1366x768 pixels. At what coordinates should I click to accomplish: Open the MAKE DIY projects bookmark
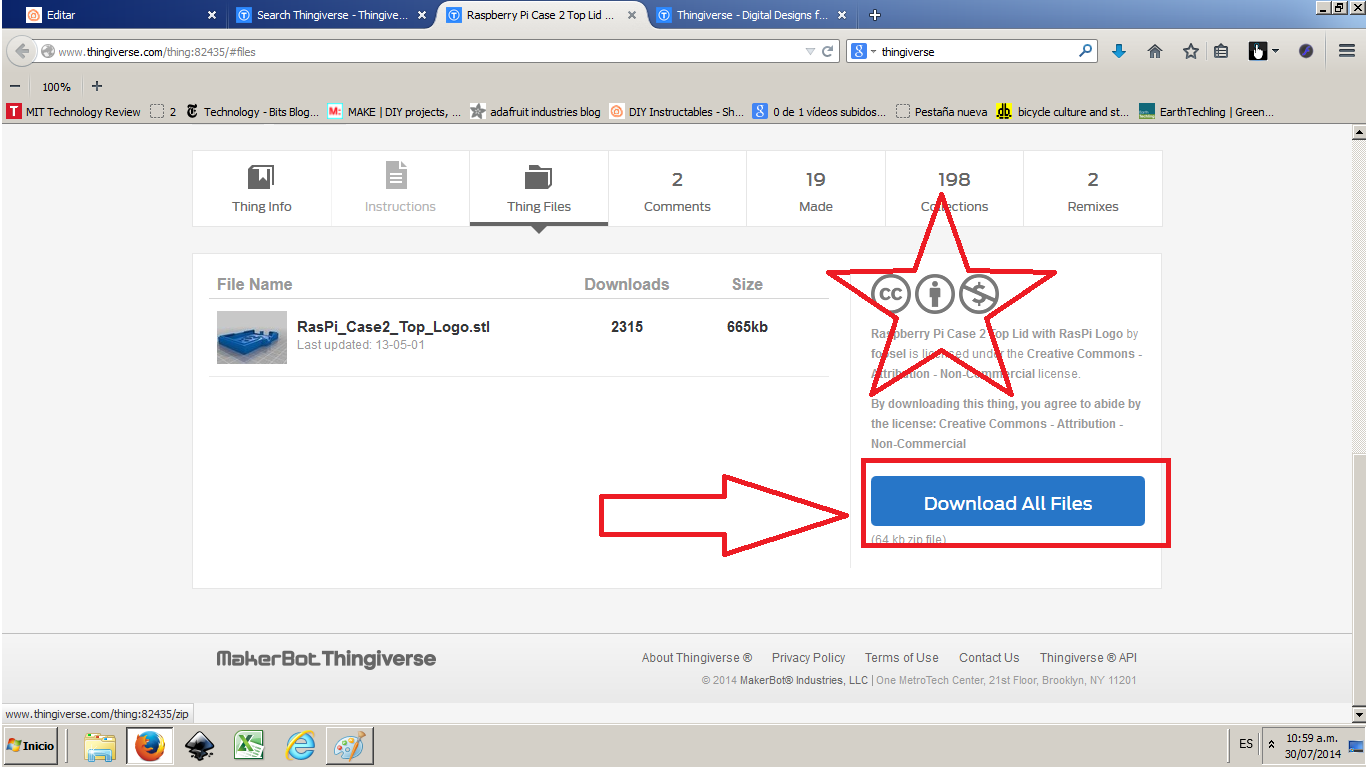pos(394,112)
